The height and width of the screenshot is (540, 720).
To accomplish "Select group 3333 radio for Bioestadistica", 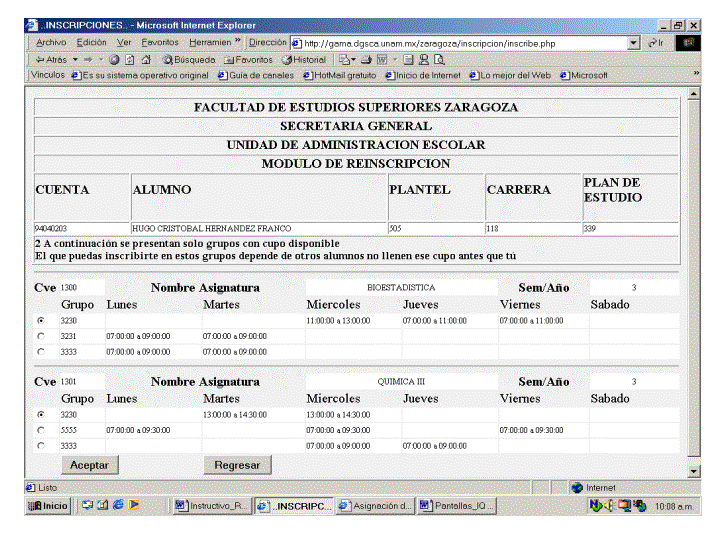I will pos(41,352).
